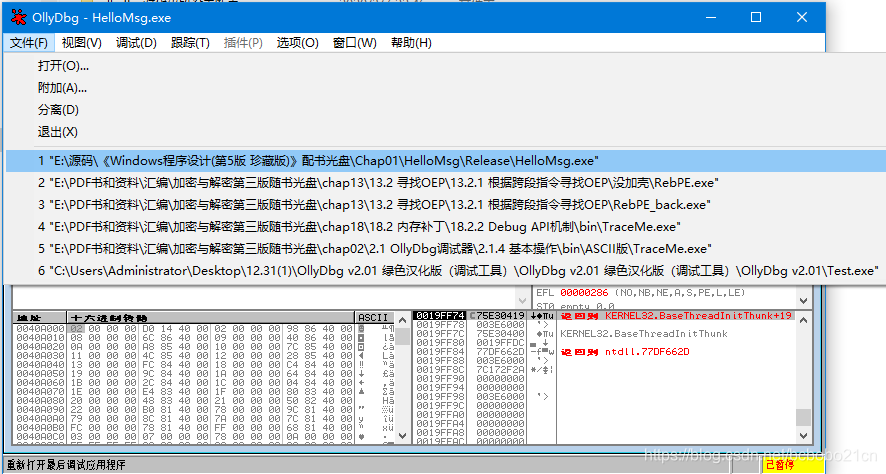Image resolution: width=886 pixels, height=474 pixels.
Task: Open the 插件(P) menu
Action: coord(243,43)
